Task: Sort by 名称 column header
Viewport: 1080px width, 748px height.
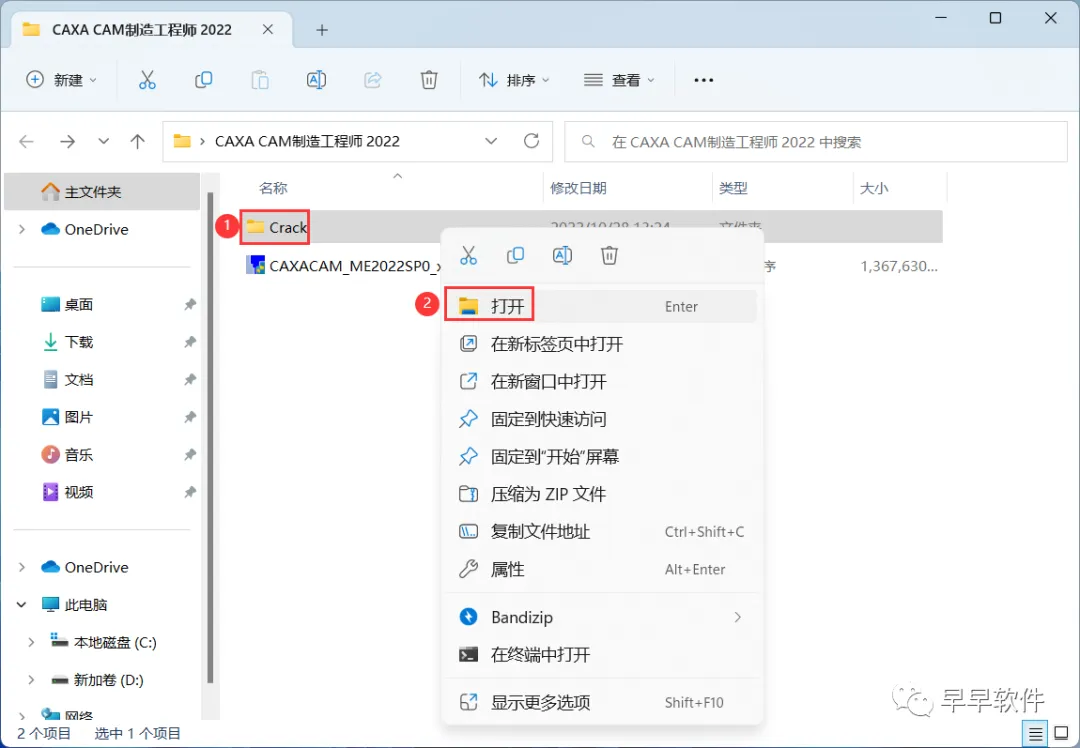Action: (273, 188)
